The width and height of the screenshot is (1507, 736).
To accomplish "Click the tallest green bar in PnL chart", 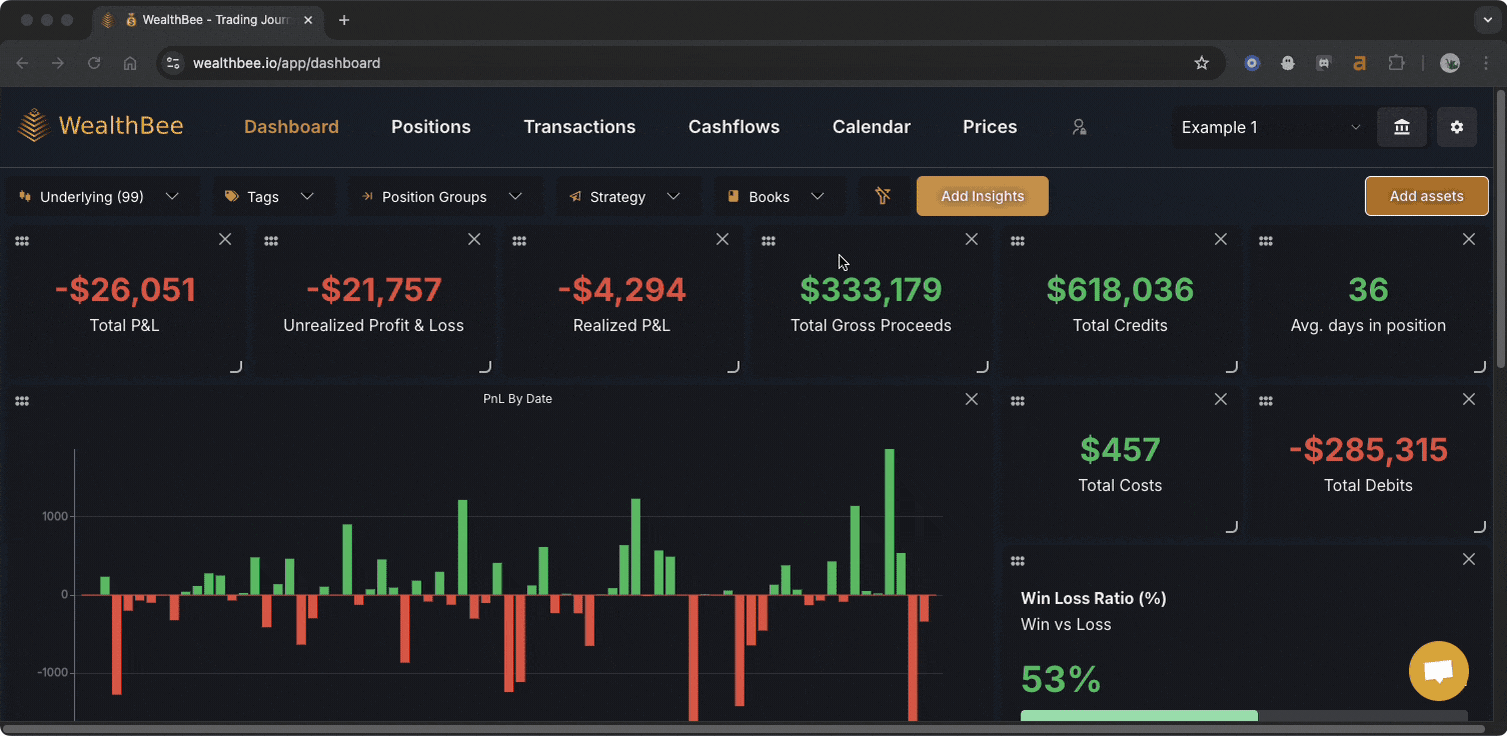I will click(x=889, y=522).
